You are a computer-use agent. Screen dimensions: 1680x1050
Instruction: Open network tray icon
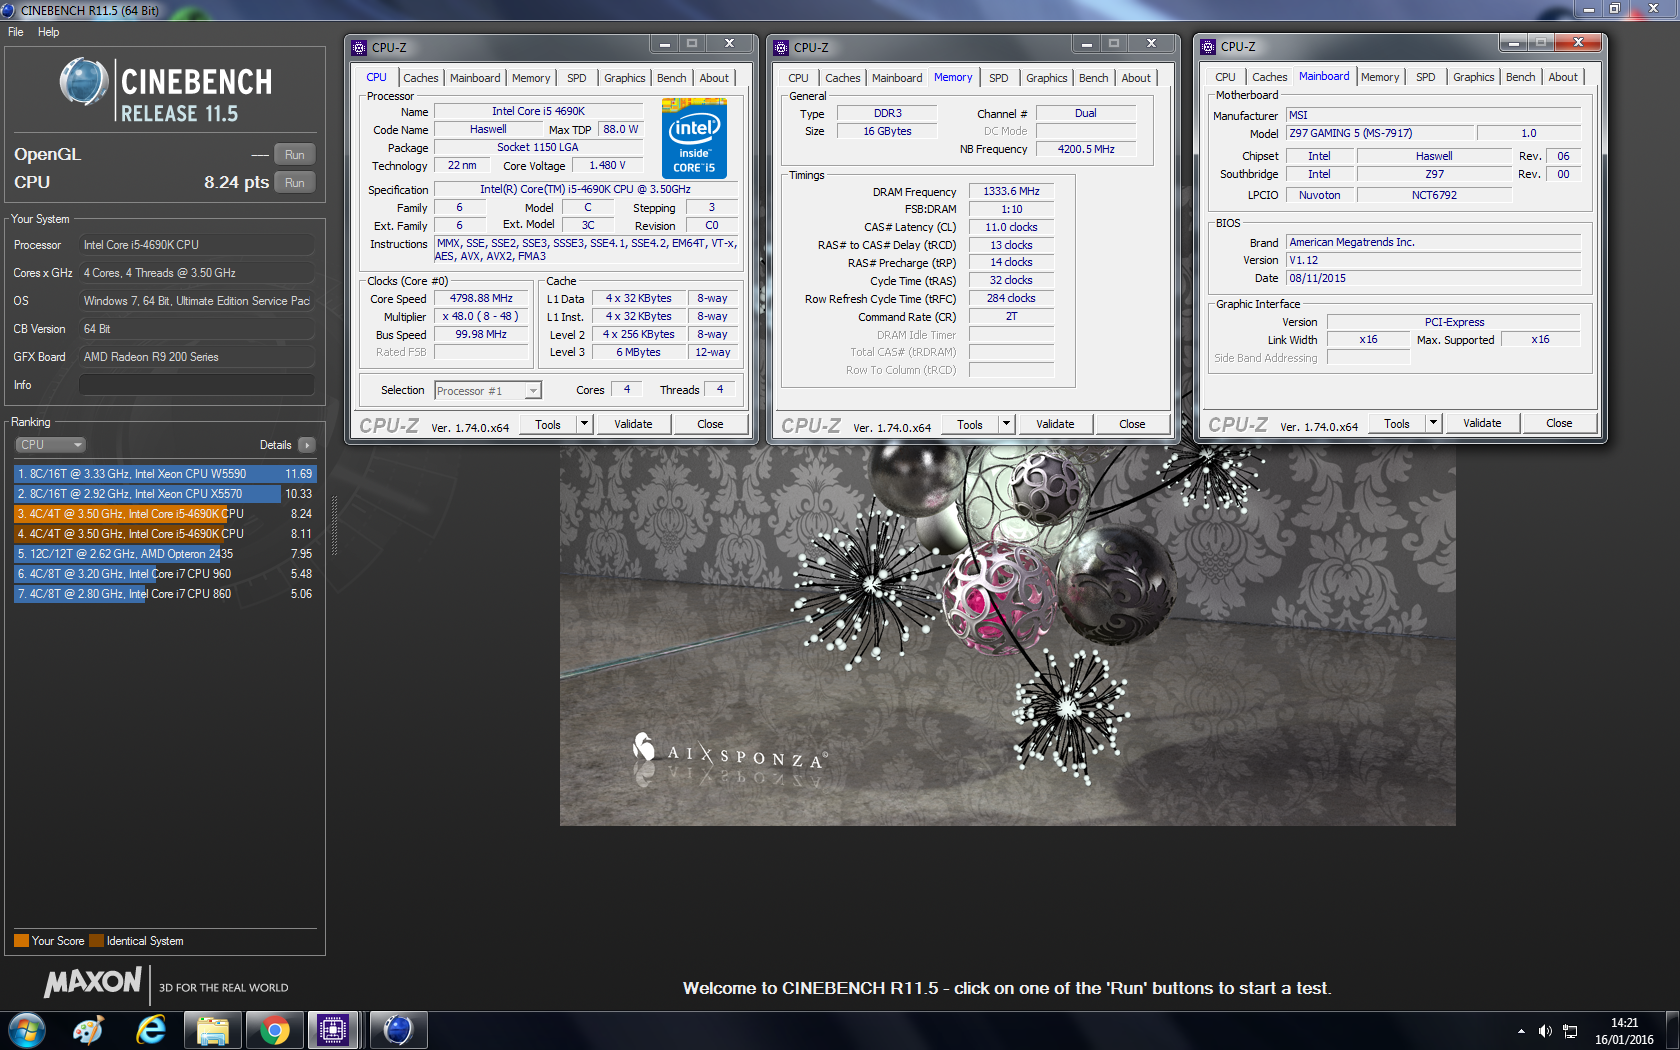1570,1031
